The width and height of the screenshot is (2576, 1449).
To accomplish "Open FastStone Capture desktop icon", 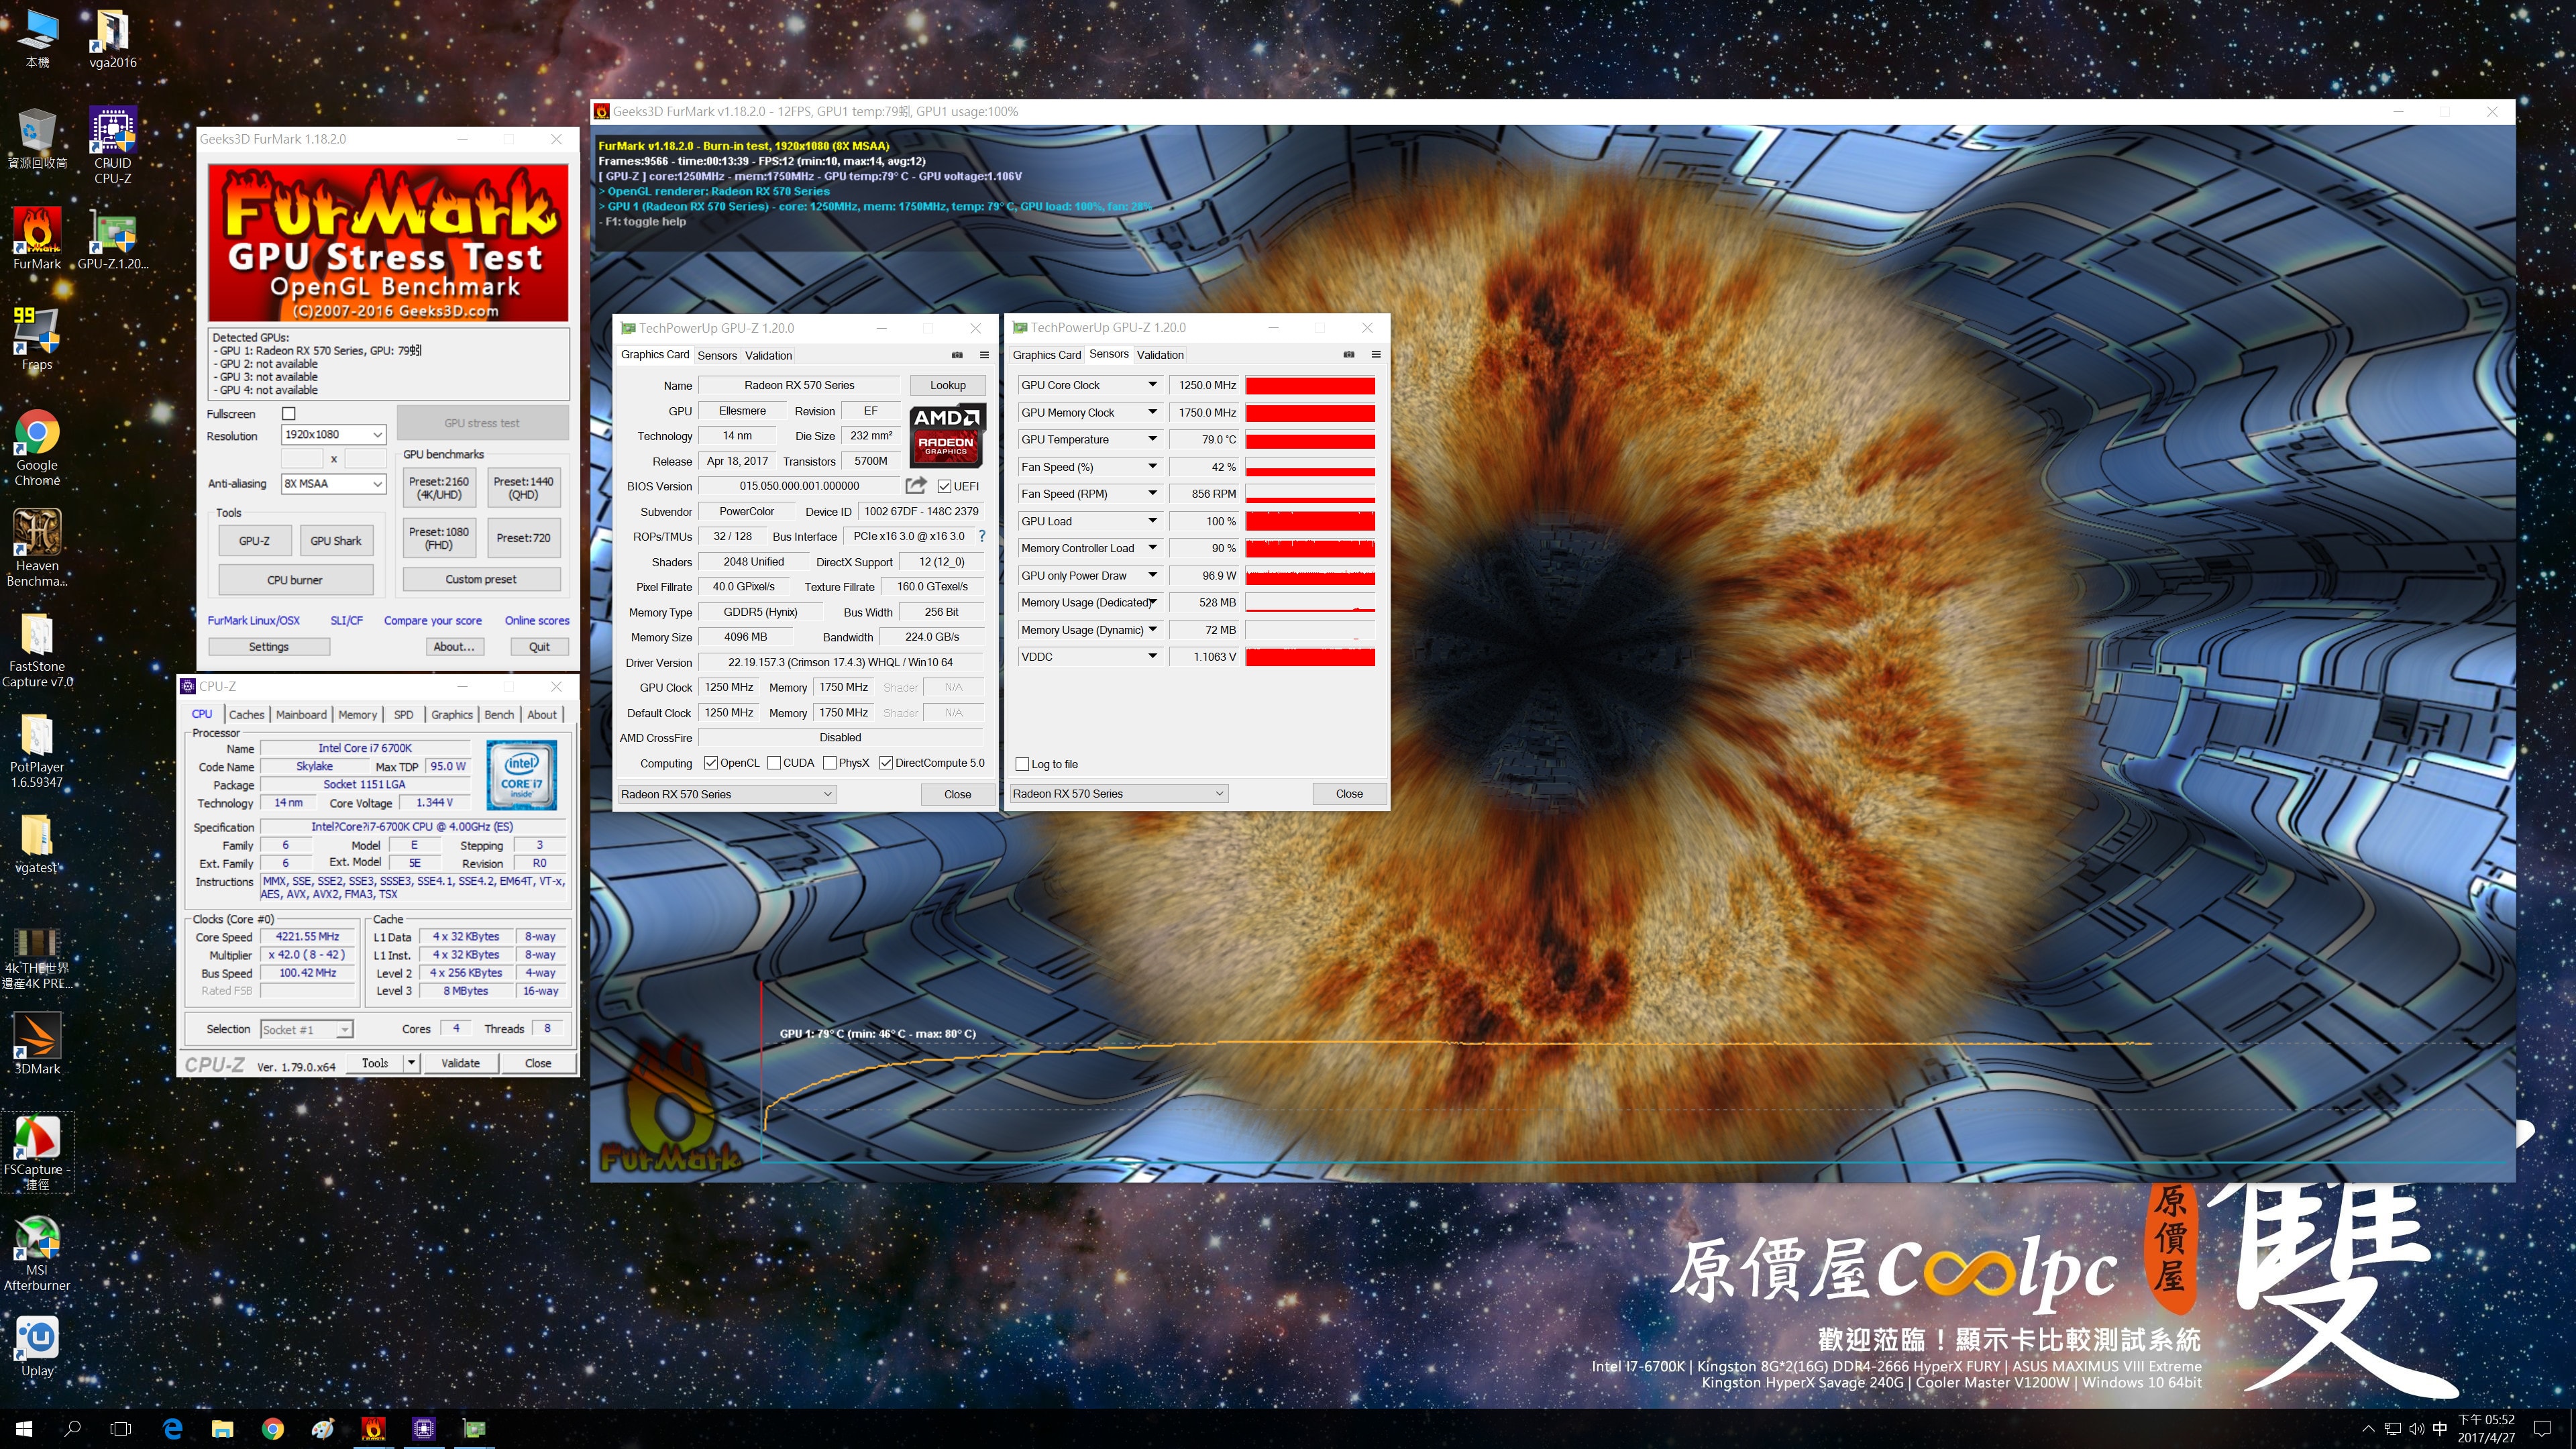I will coord(37,649).
